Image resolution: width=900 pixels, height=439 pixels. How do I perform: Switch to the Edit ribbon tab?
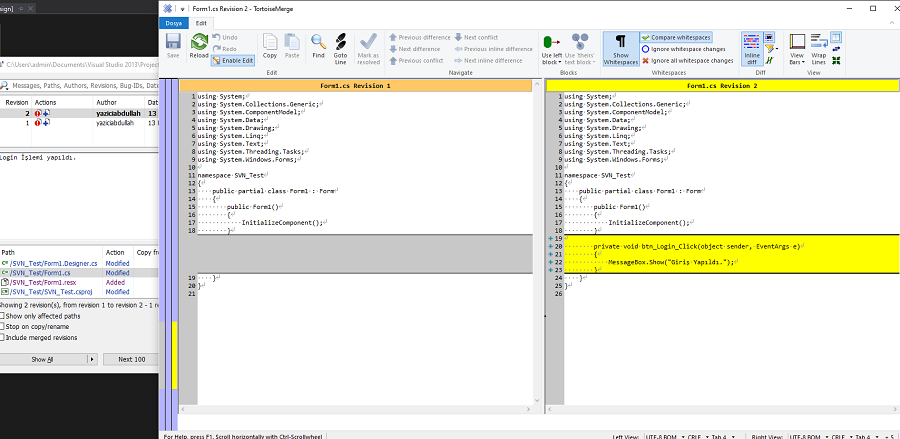202,22
